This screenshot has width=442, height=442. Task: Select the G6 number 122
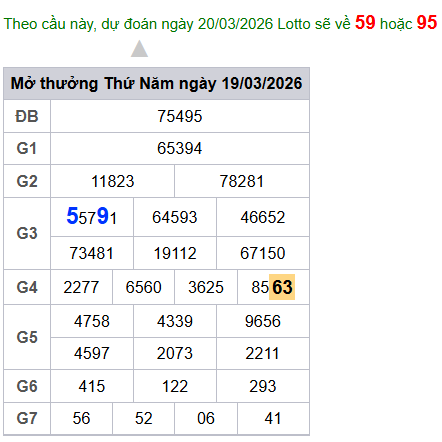[x=175, y=386]
